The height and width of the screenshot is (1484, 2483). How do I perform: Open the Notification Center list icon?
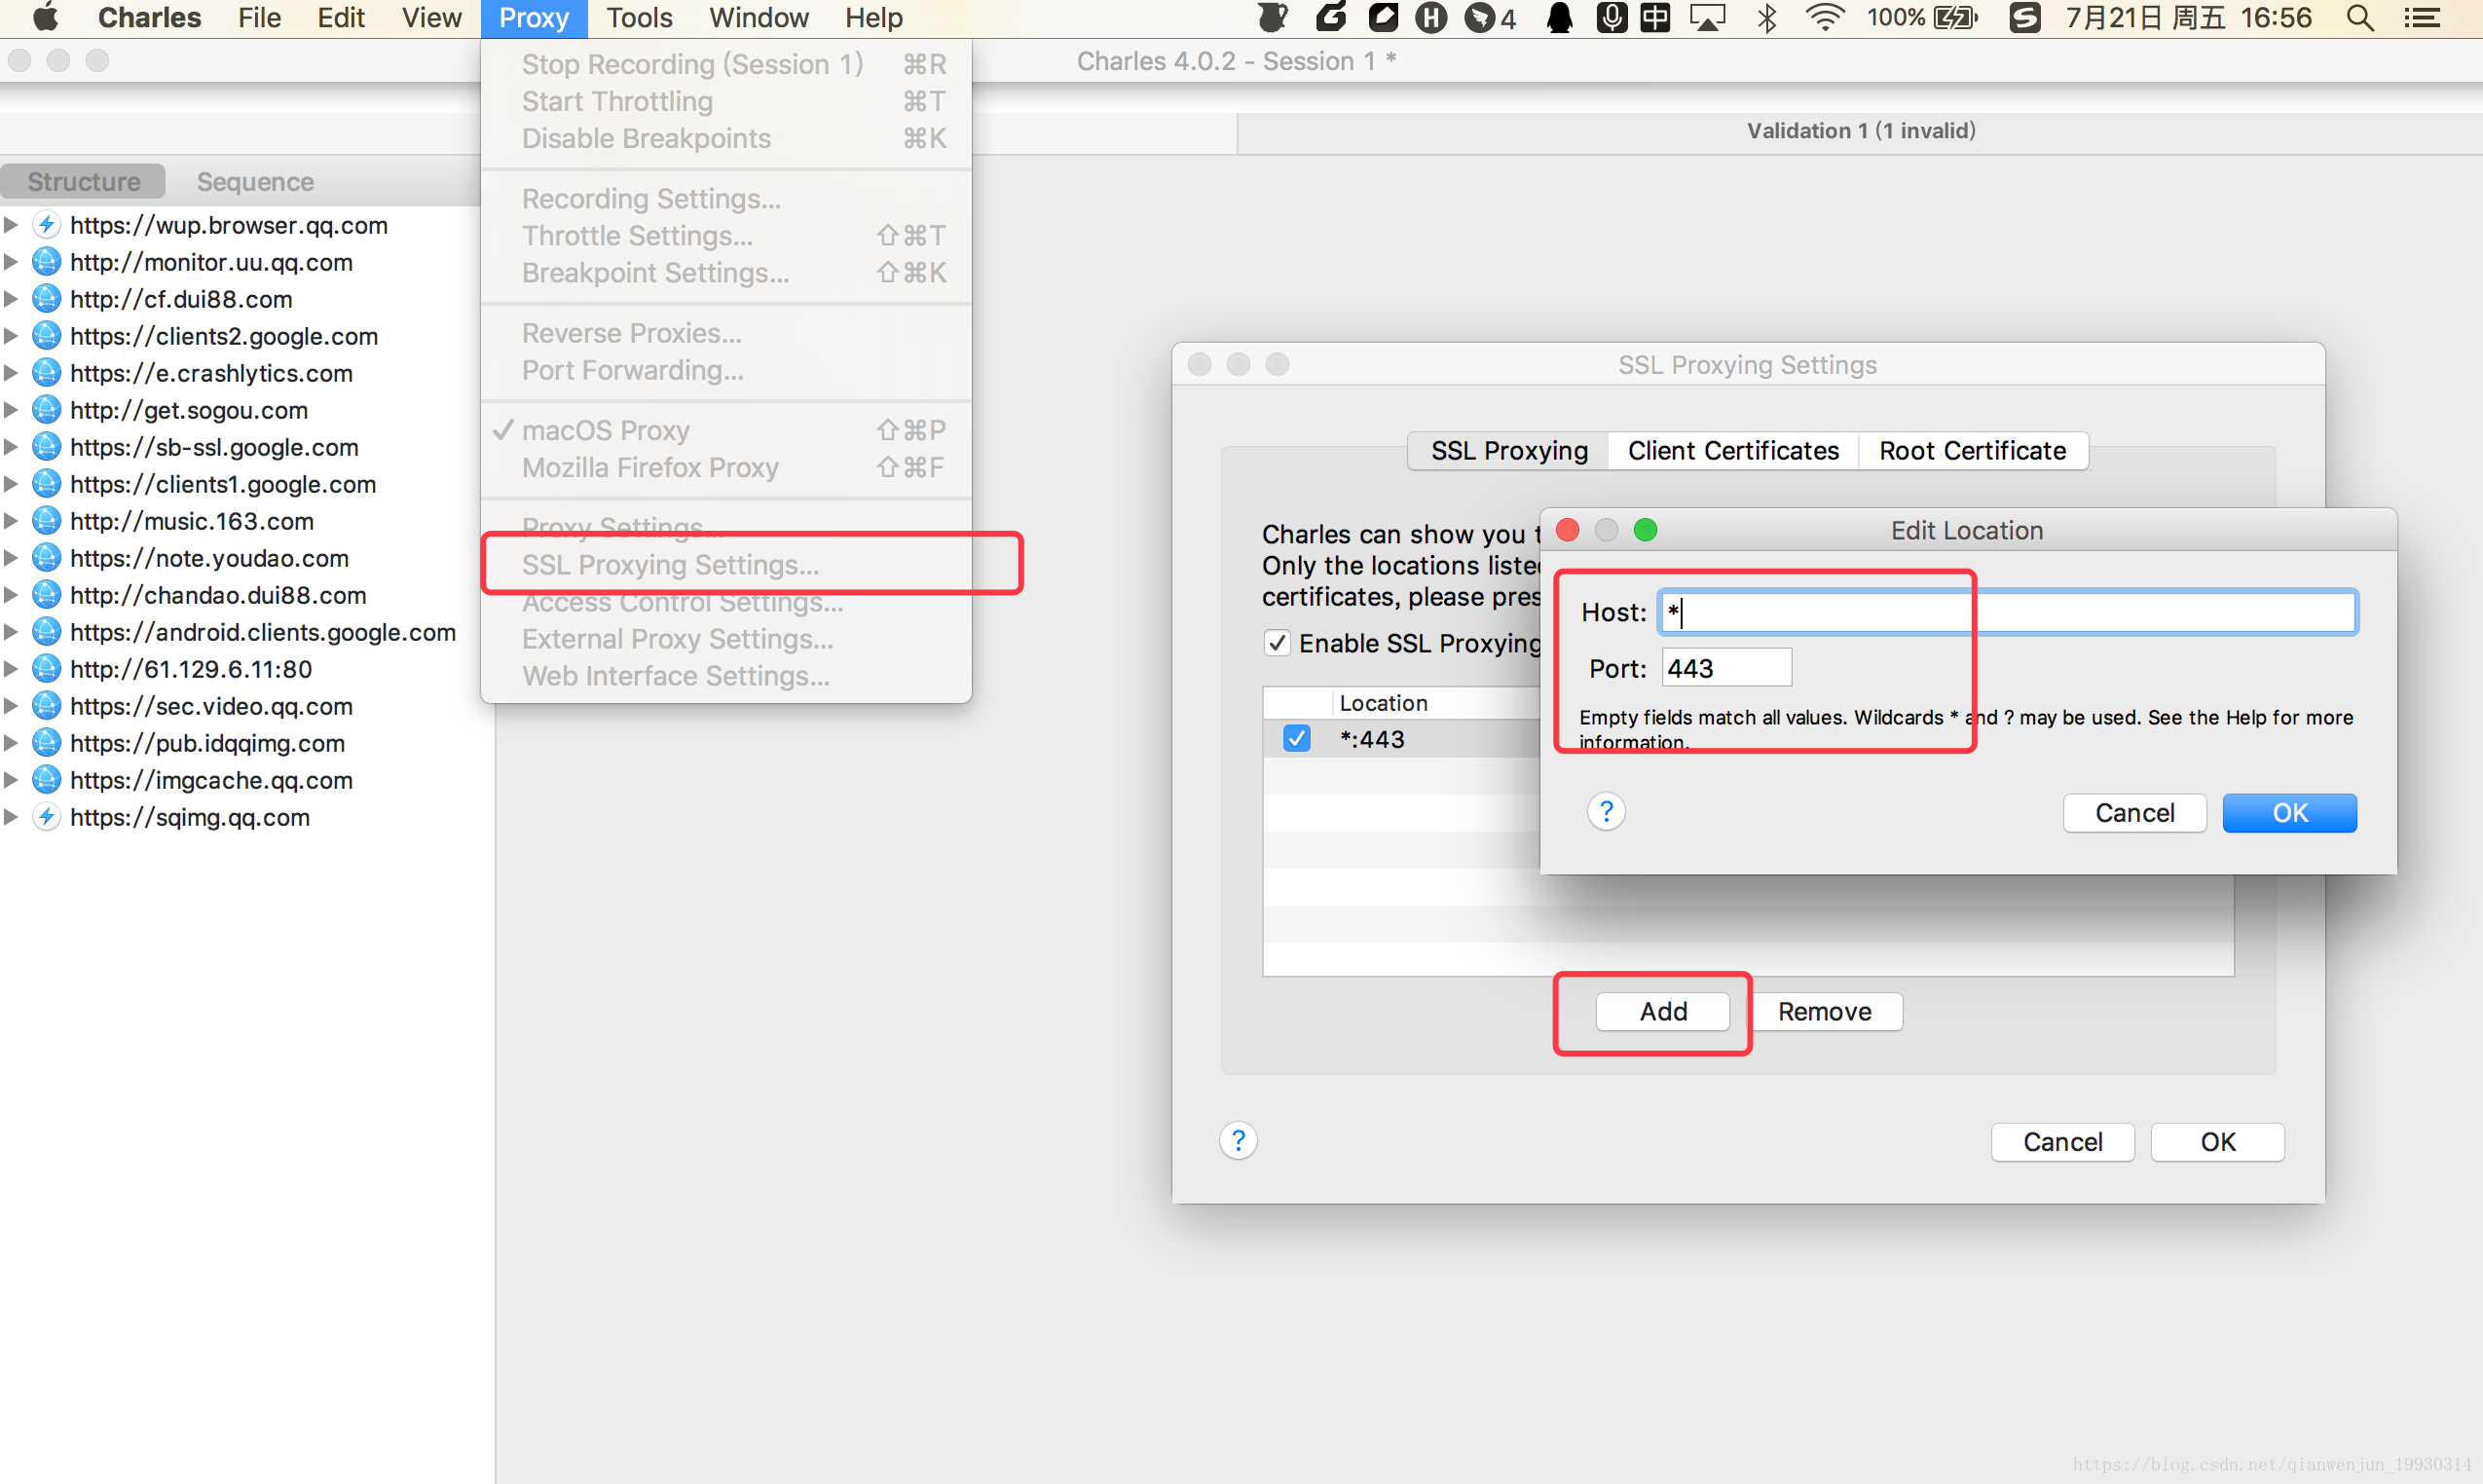click(2422, 18)
